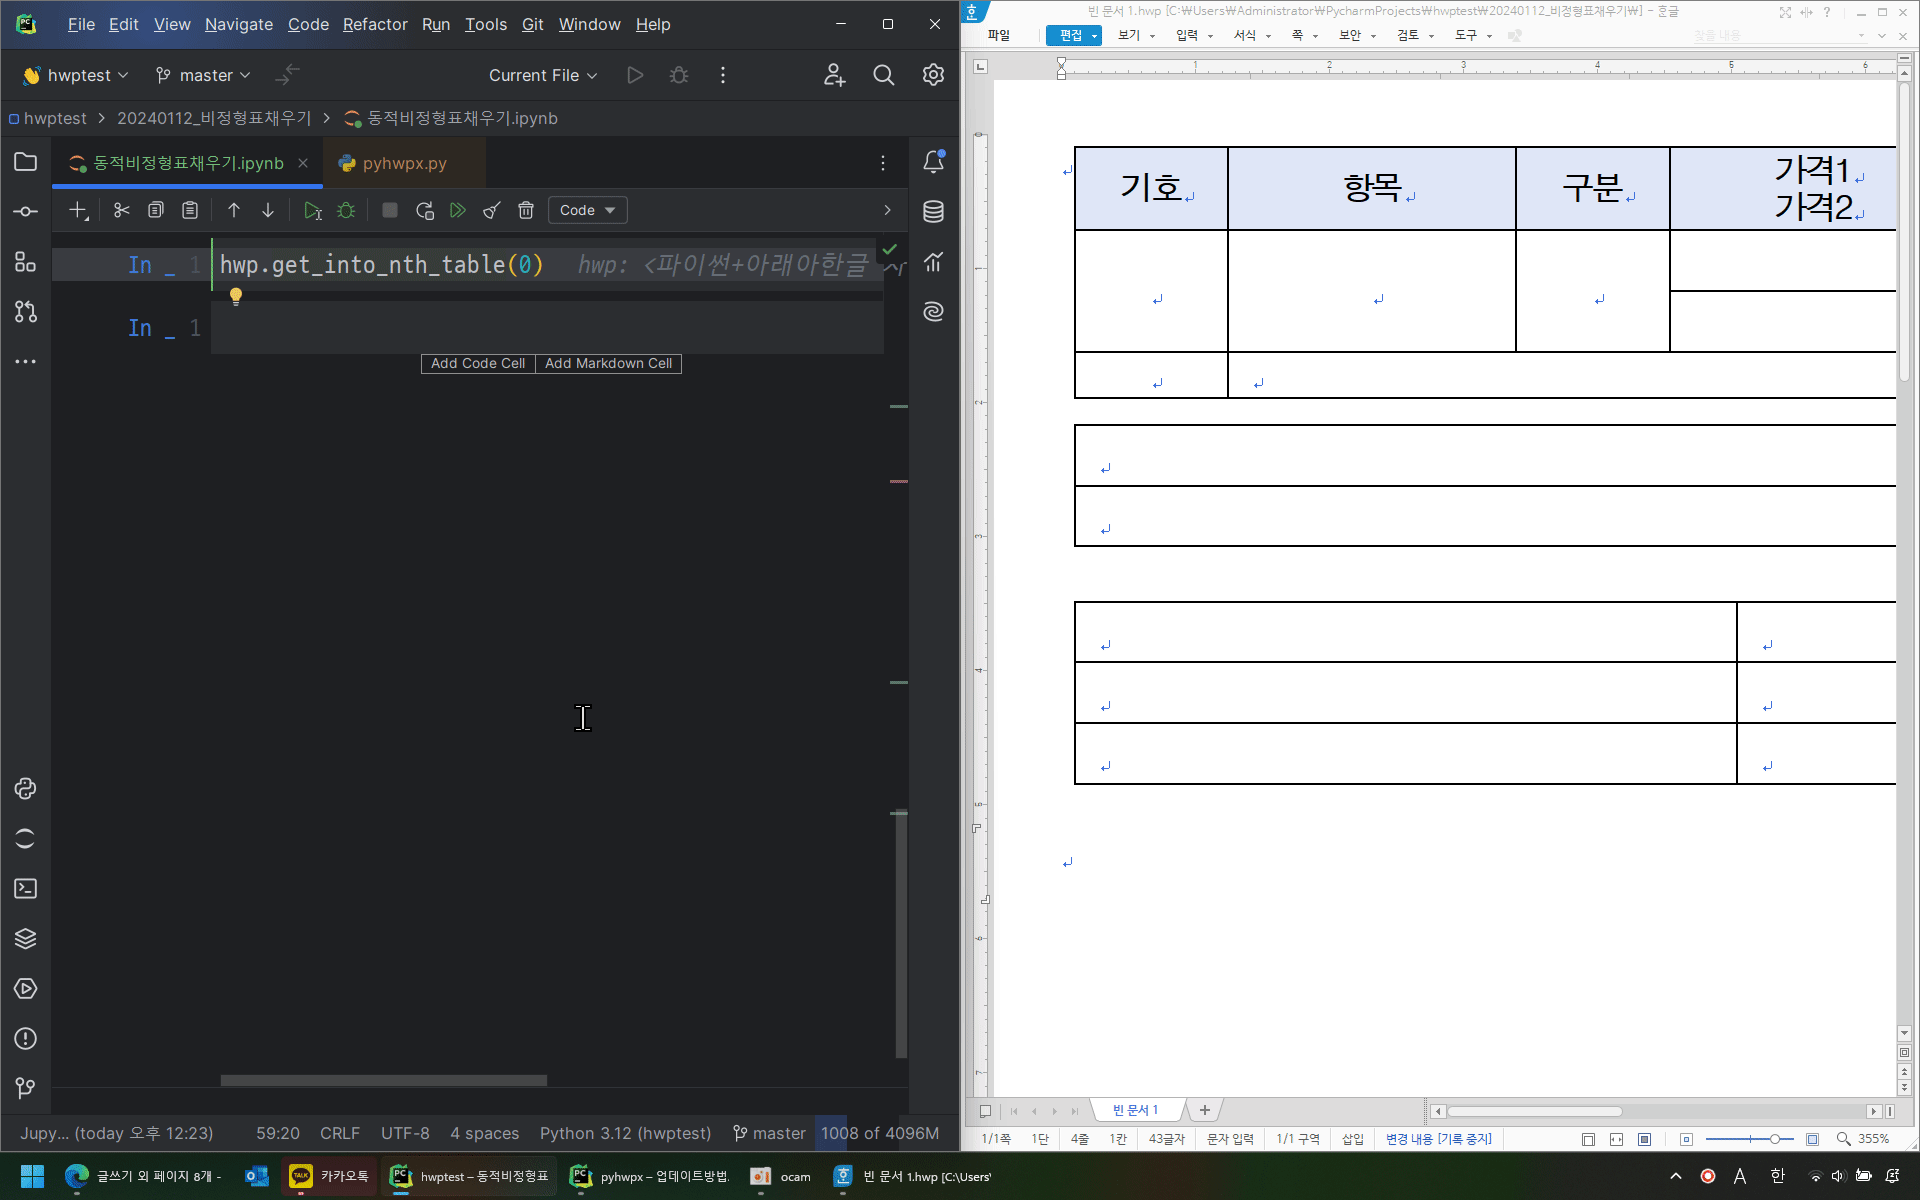
Task: Open the Refactor menu
Action: [374, 24]
